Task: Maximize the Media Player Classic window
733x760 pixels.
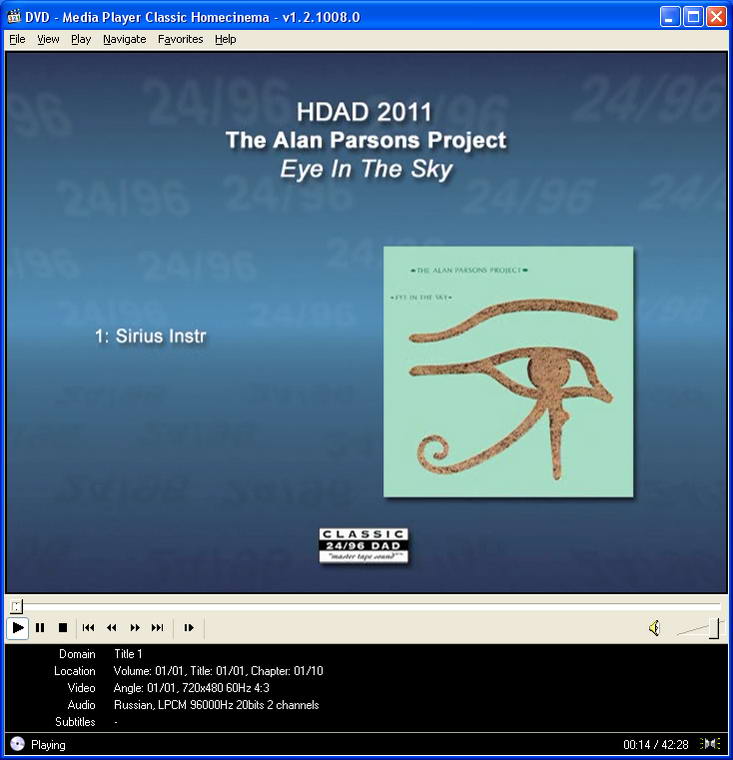Action: (x=693, y=17)
